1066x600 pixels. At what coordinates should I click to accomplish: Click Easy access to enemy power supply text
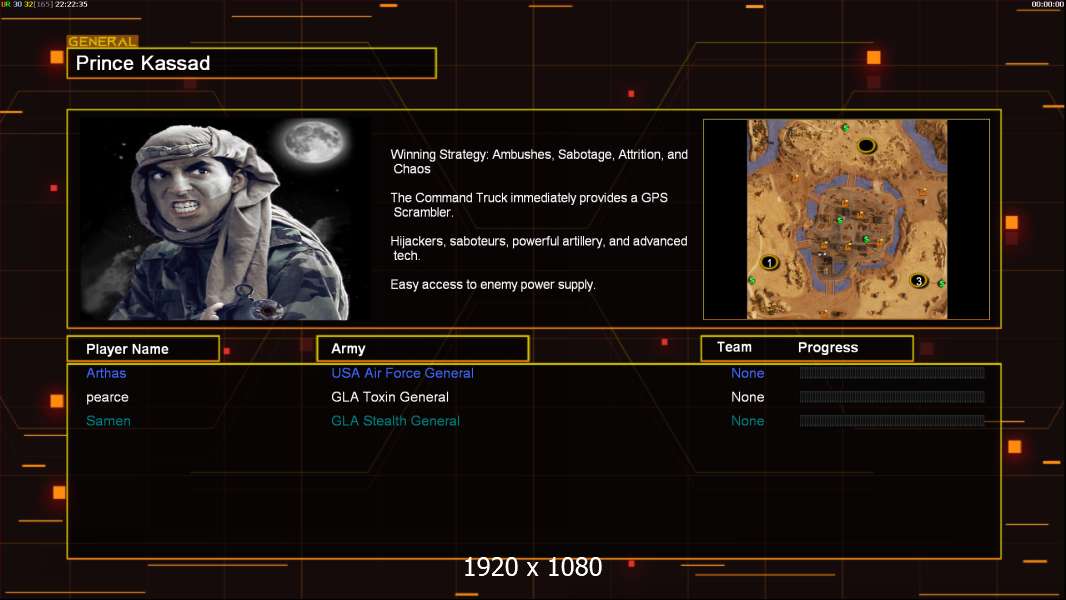493,285
